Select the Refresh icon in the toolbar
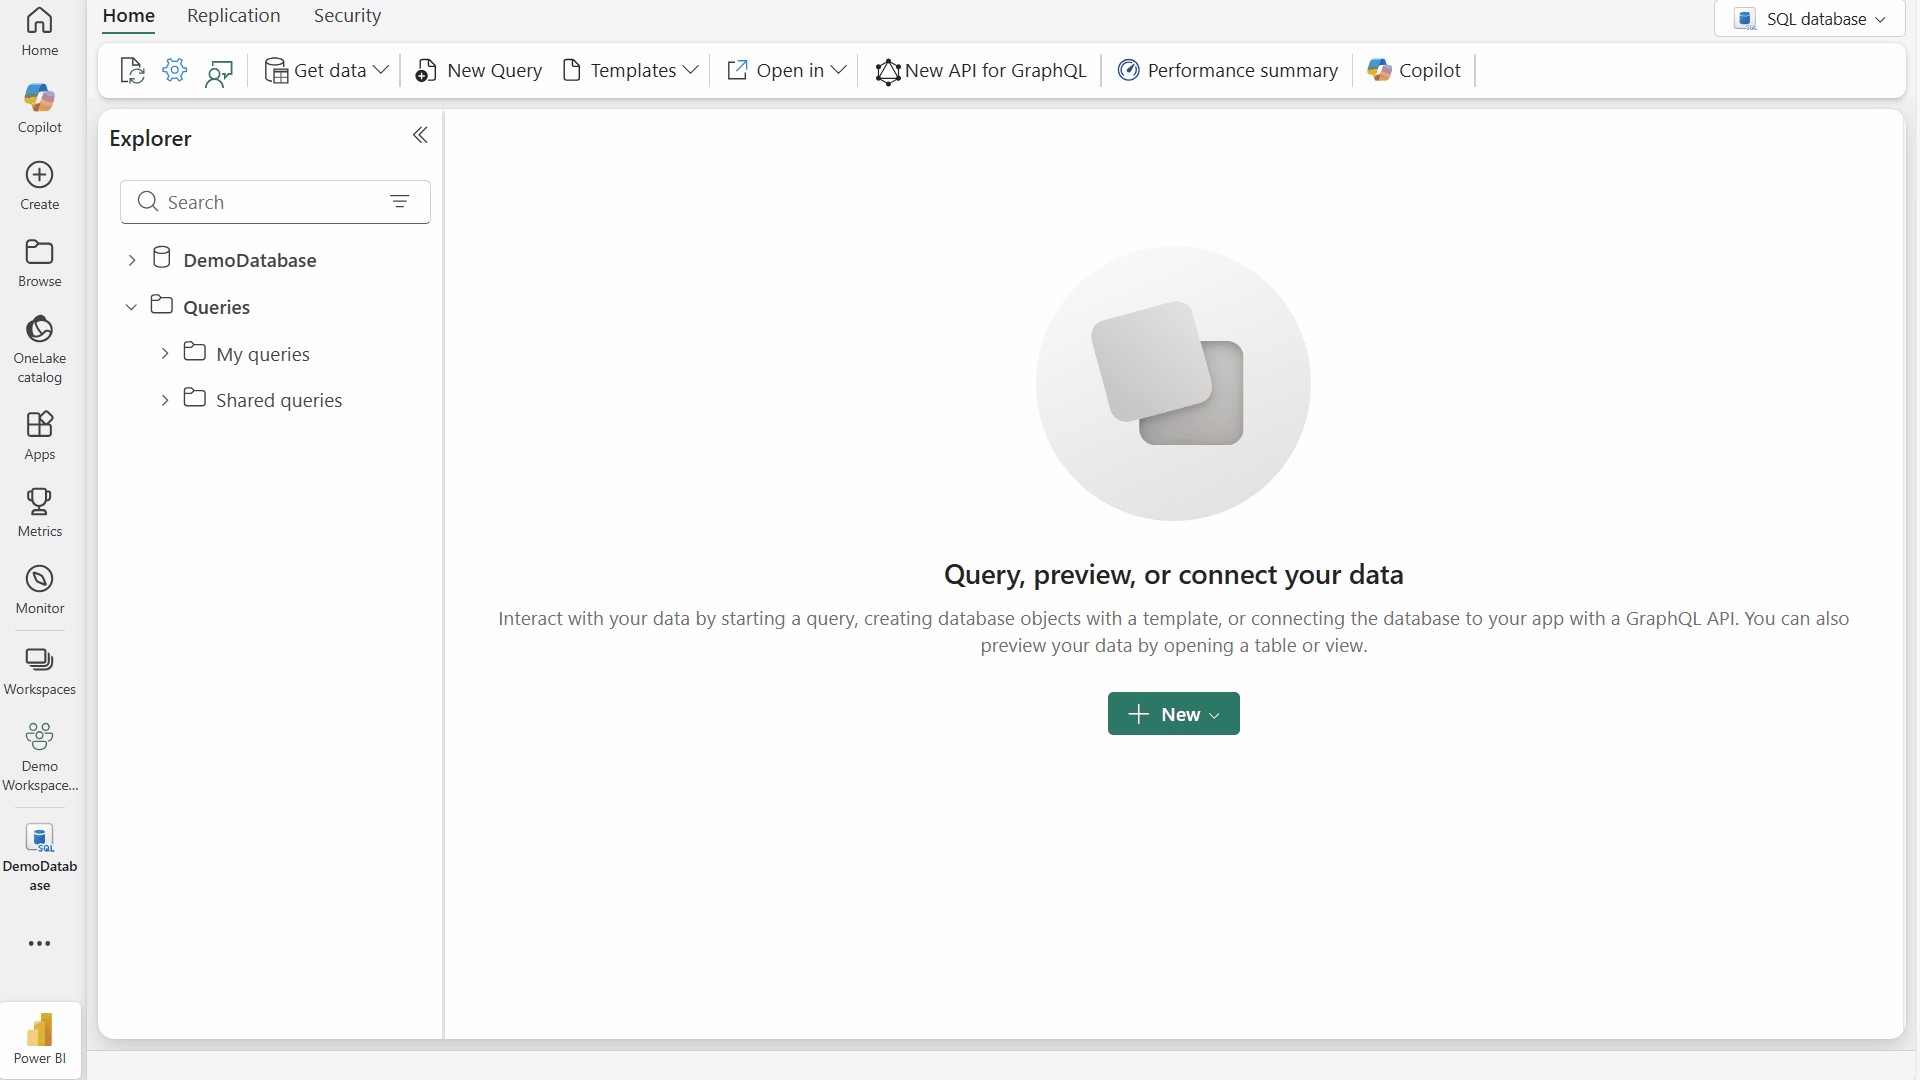The width and height of the screenshot is (1920, 1080). pos(131,70)
